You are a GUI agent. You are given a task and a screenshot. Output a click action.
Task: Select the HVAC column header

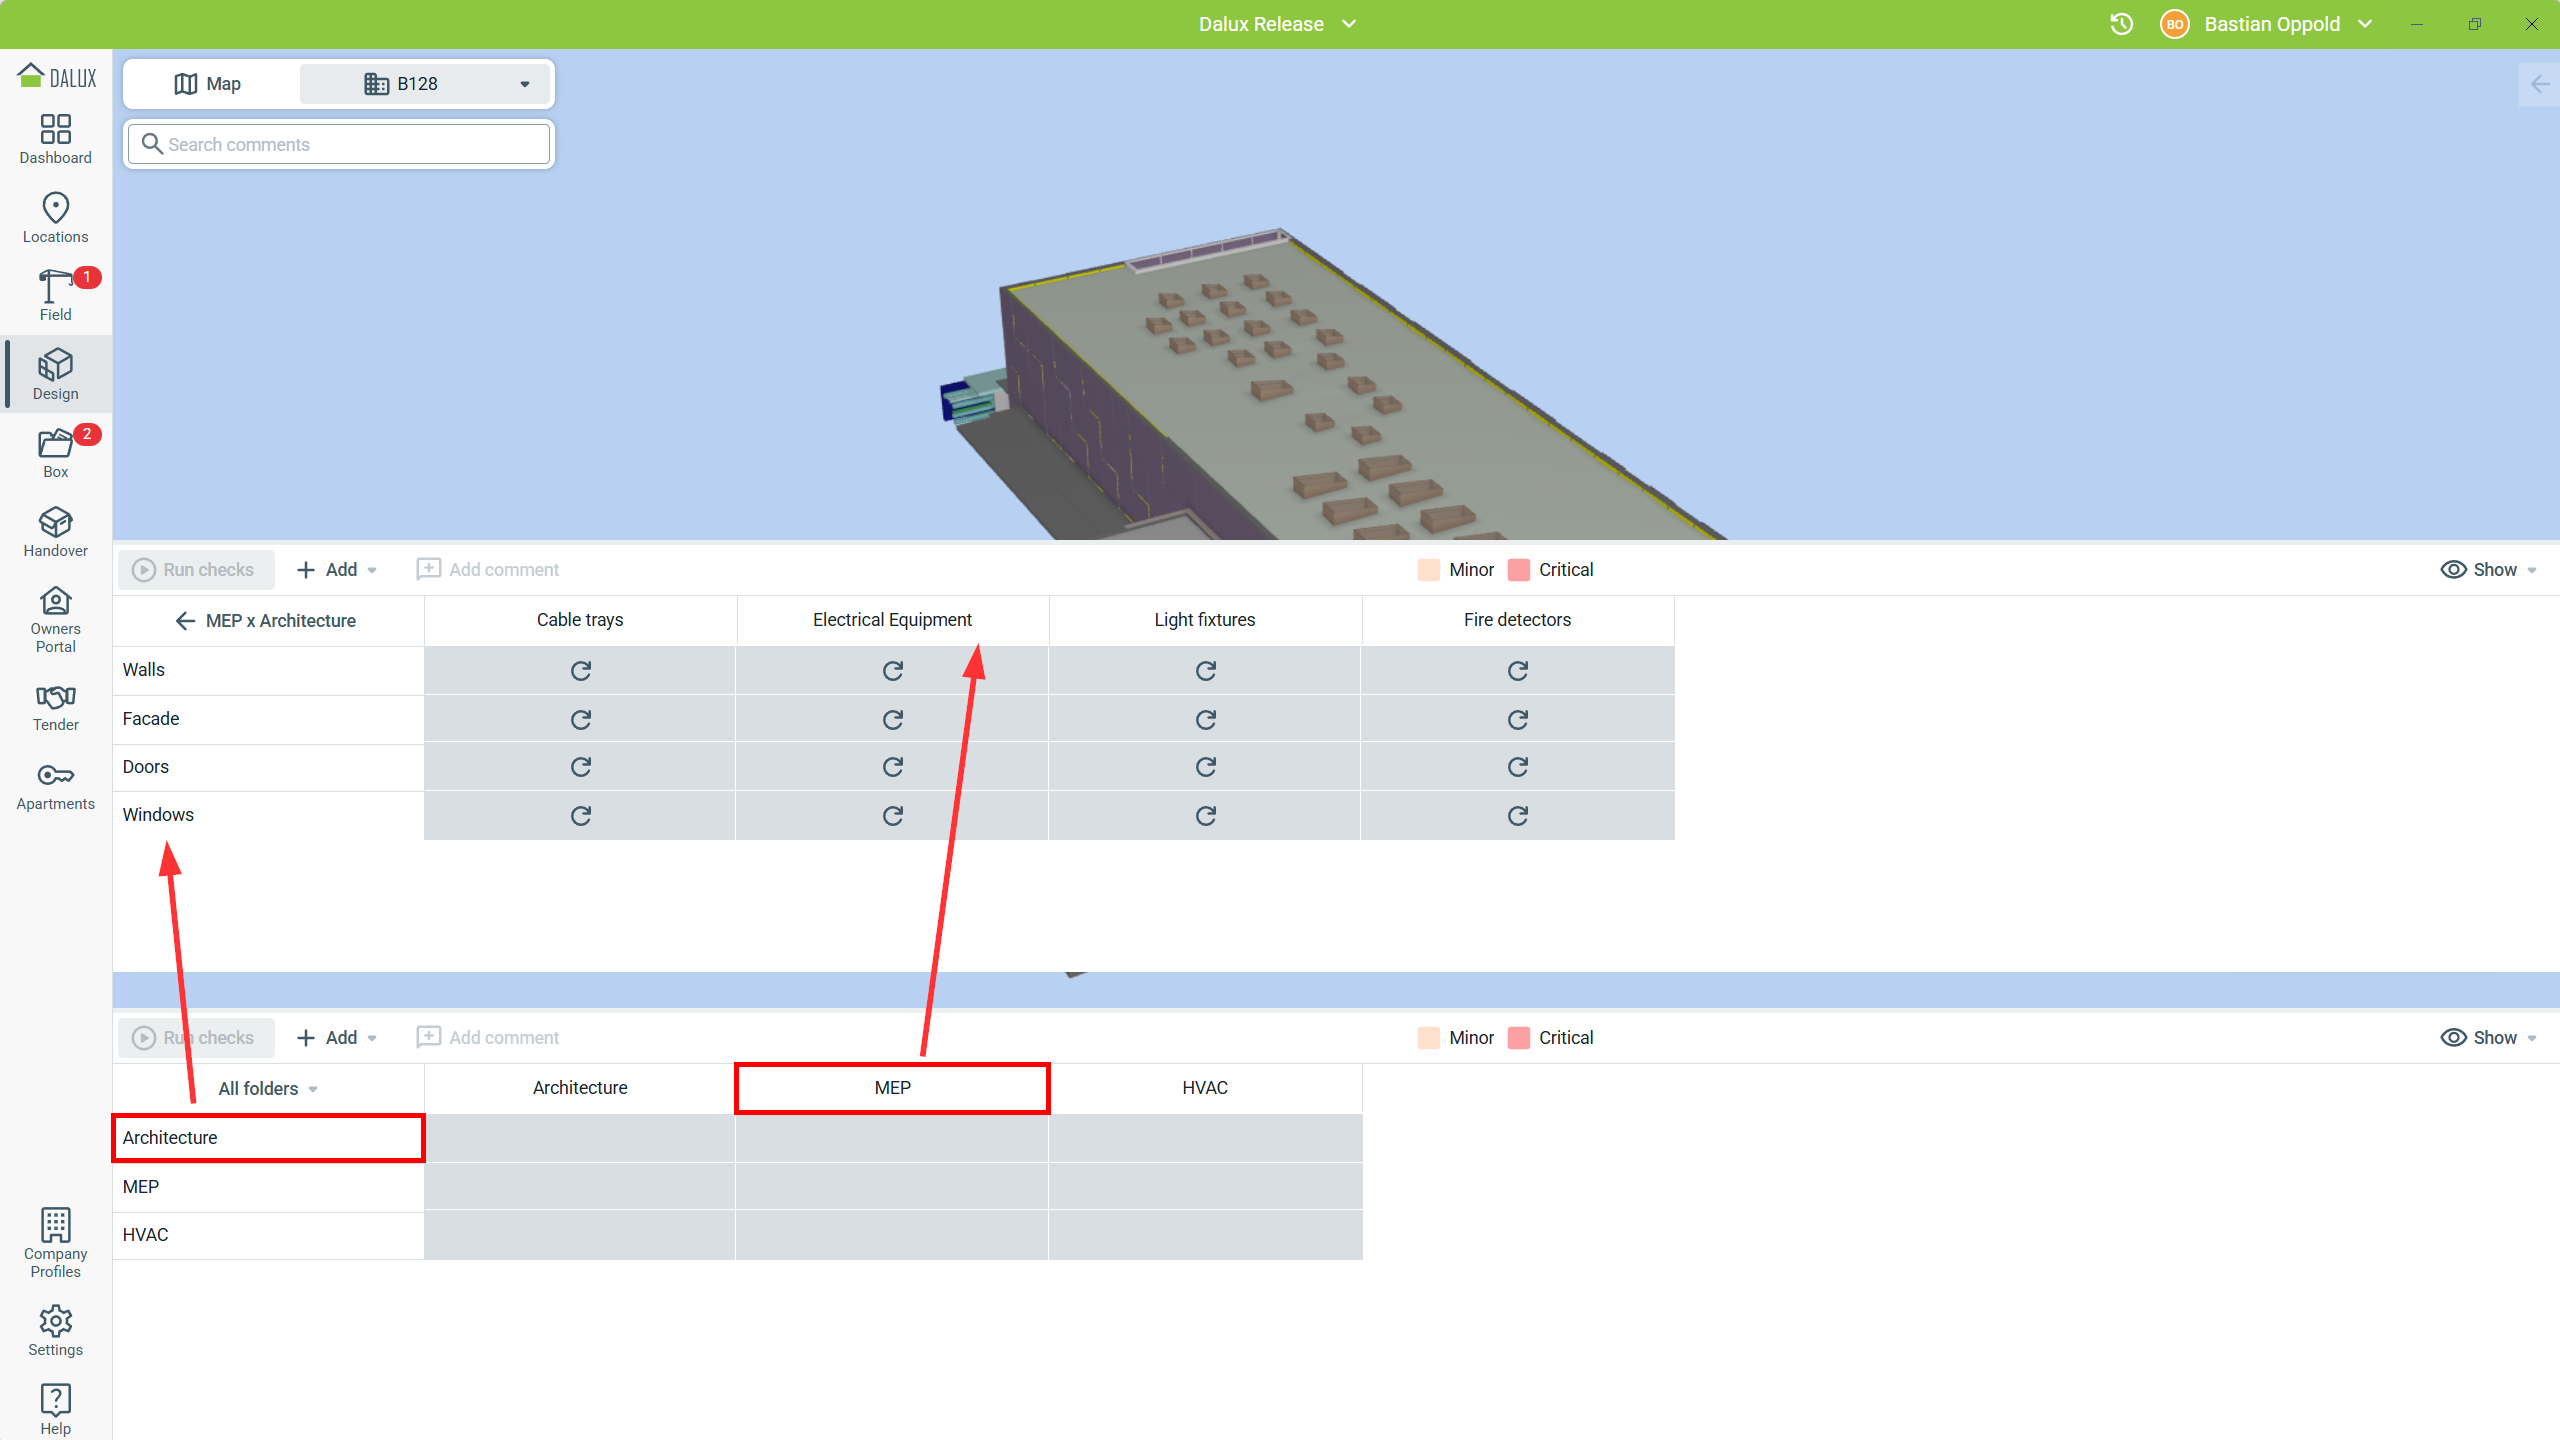(x=1204, y=1087)
